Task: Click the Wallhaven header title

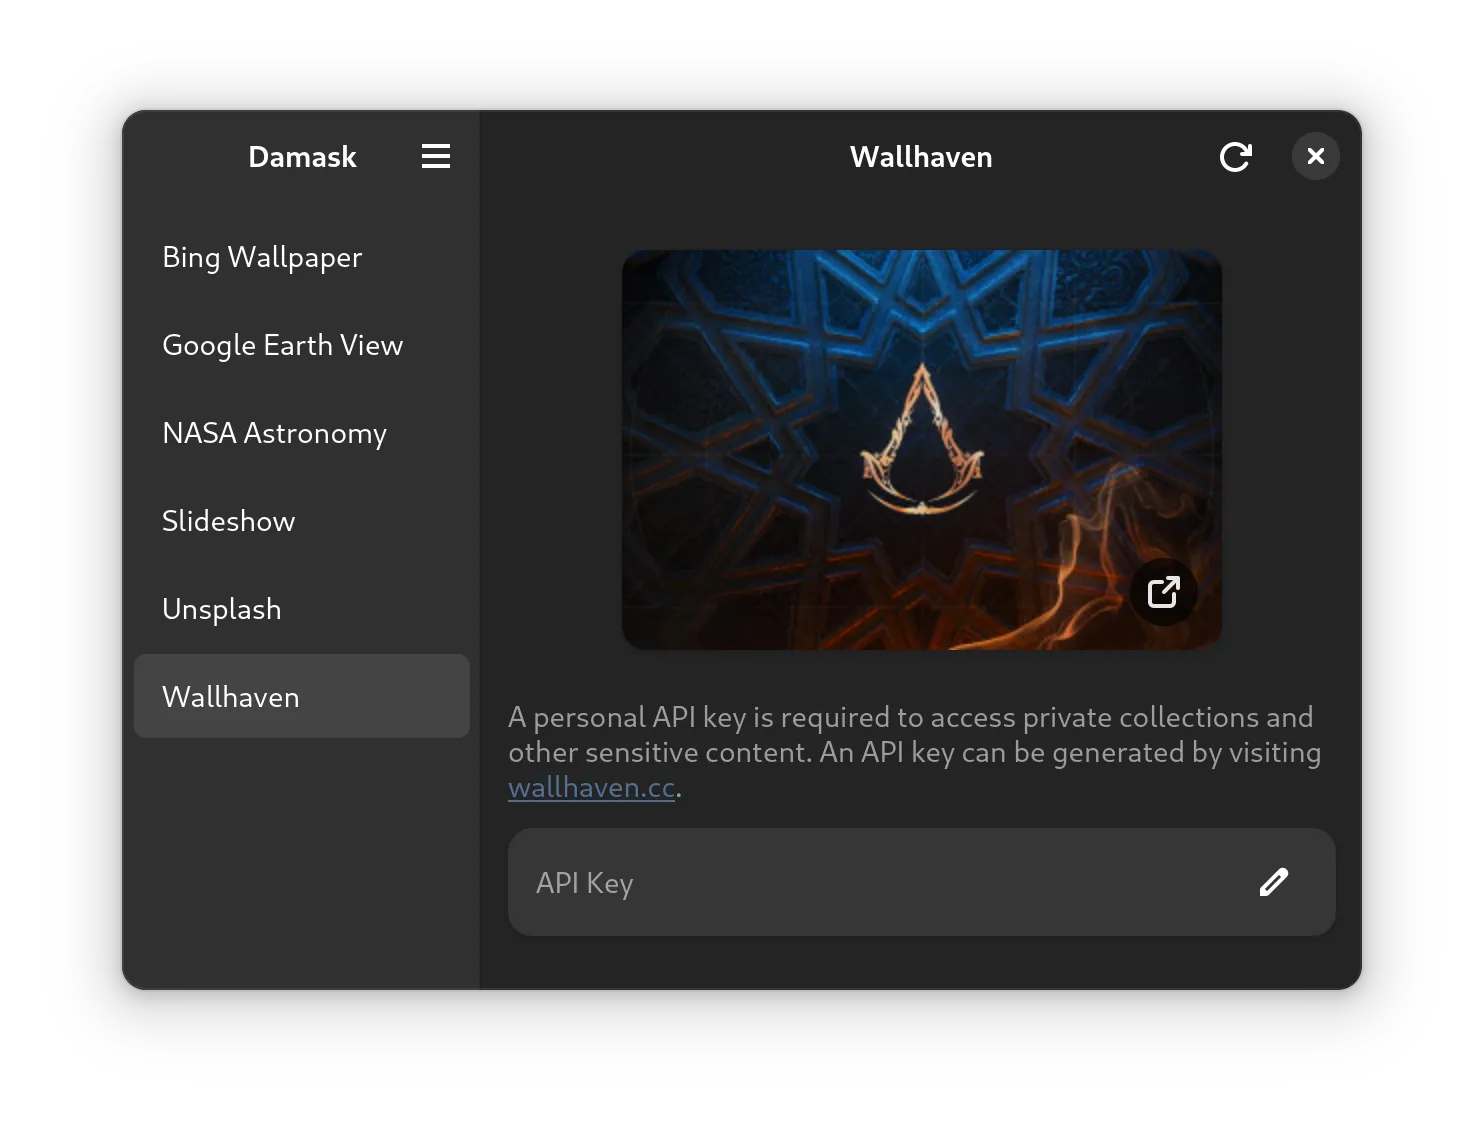Action: (x=920, y=157)
